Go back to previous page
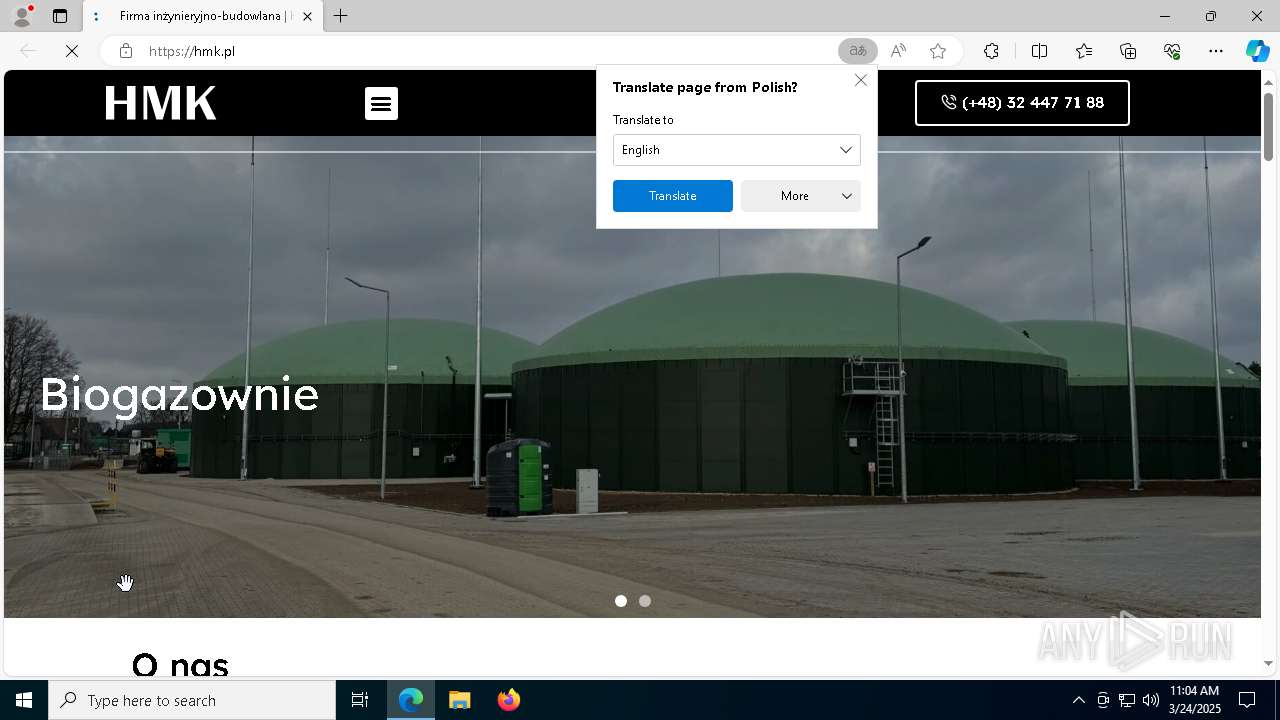Image resolution: width=1280 pixels, height=720 pixels. click(x=28, y=51)
